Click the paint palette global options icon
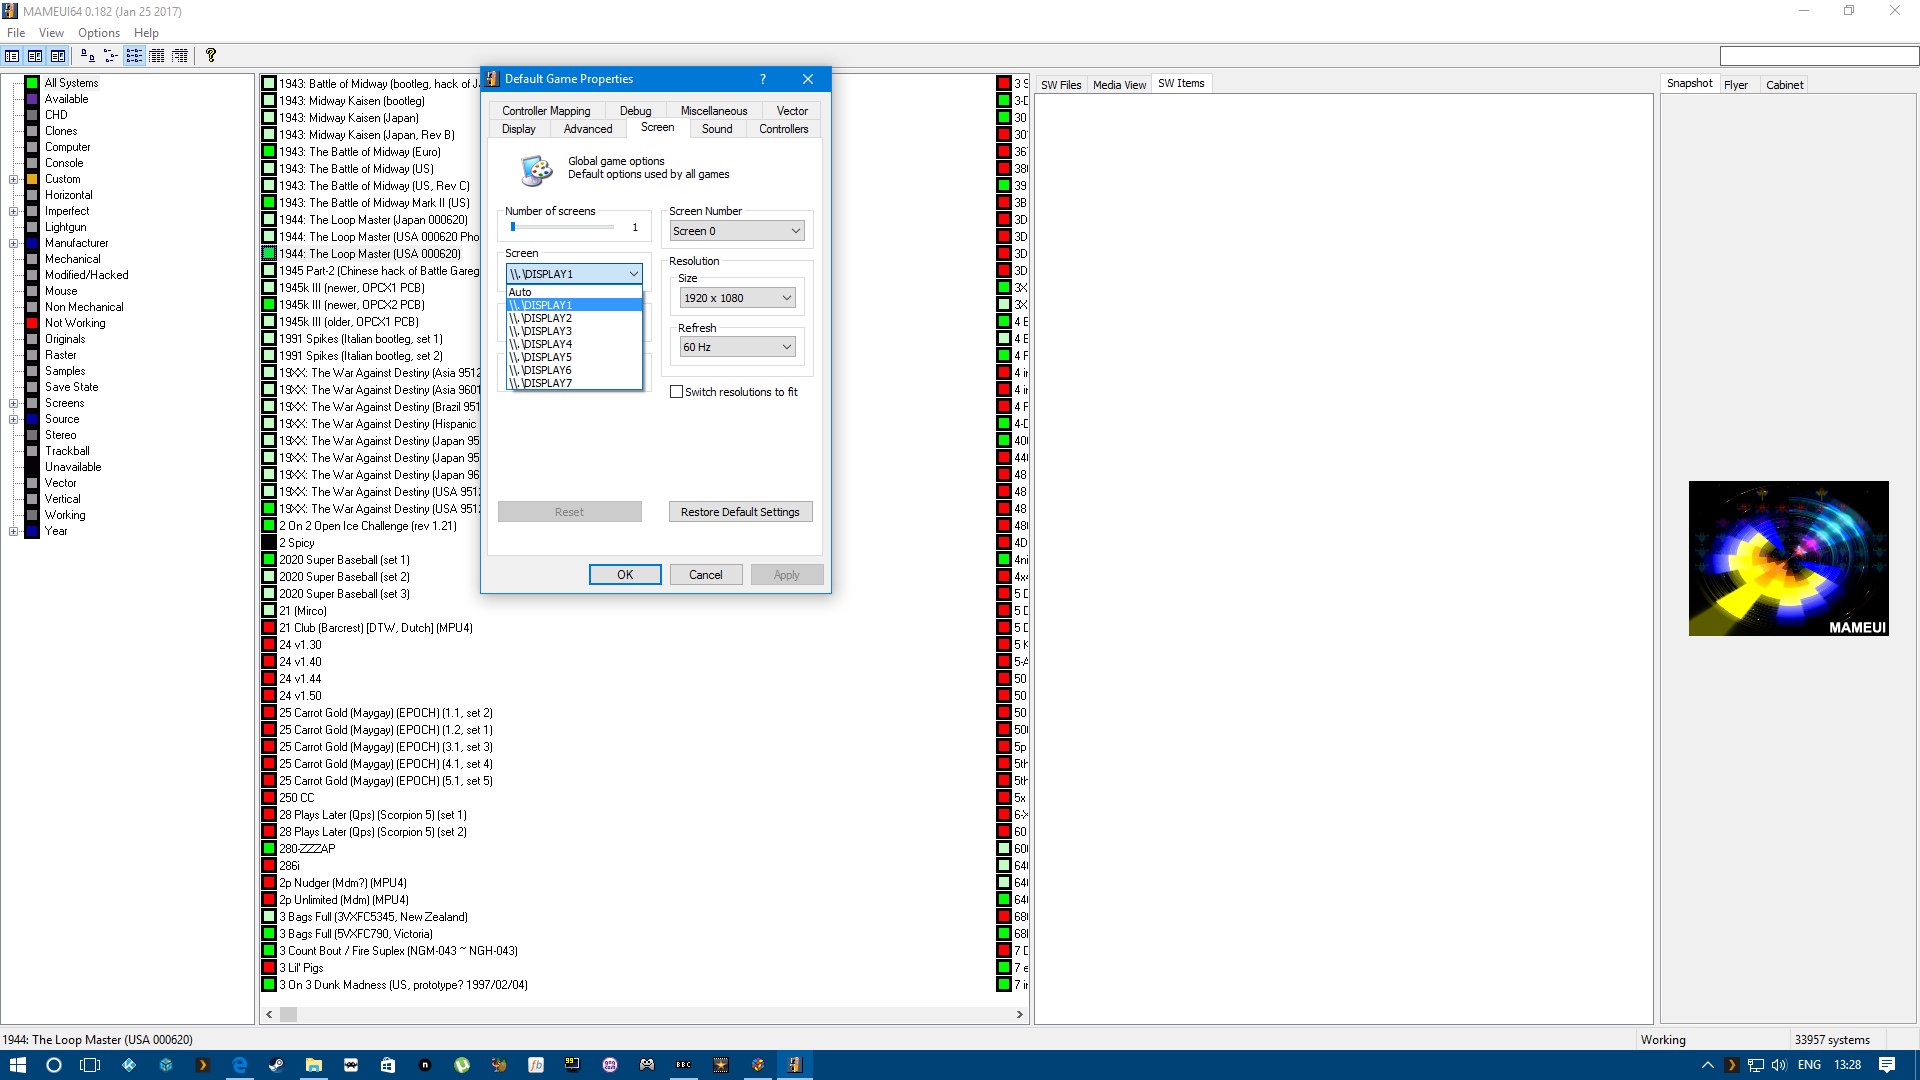1920x1080 pixels. click(537, 170)
